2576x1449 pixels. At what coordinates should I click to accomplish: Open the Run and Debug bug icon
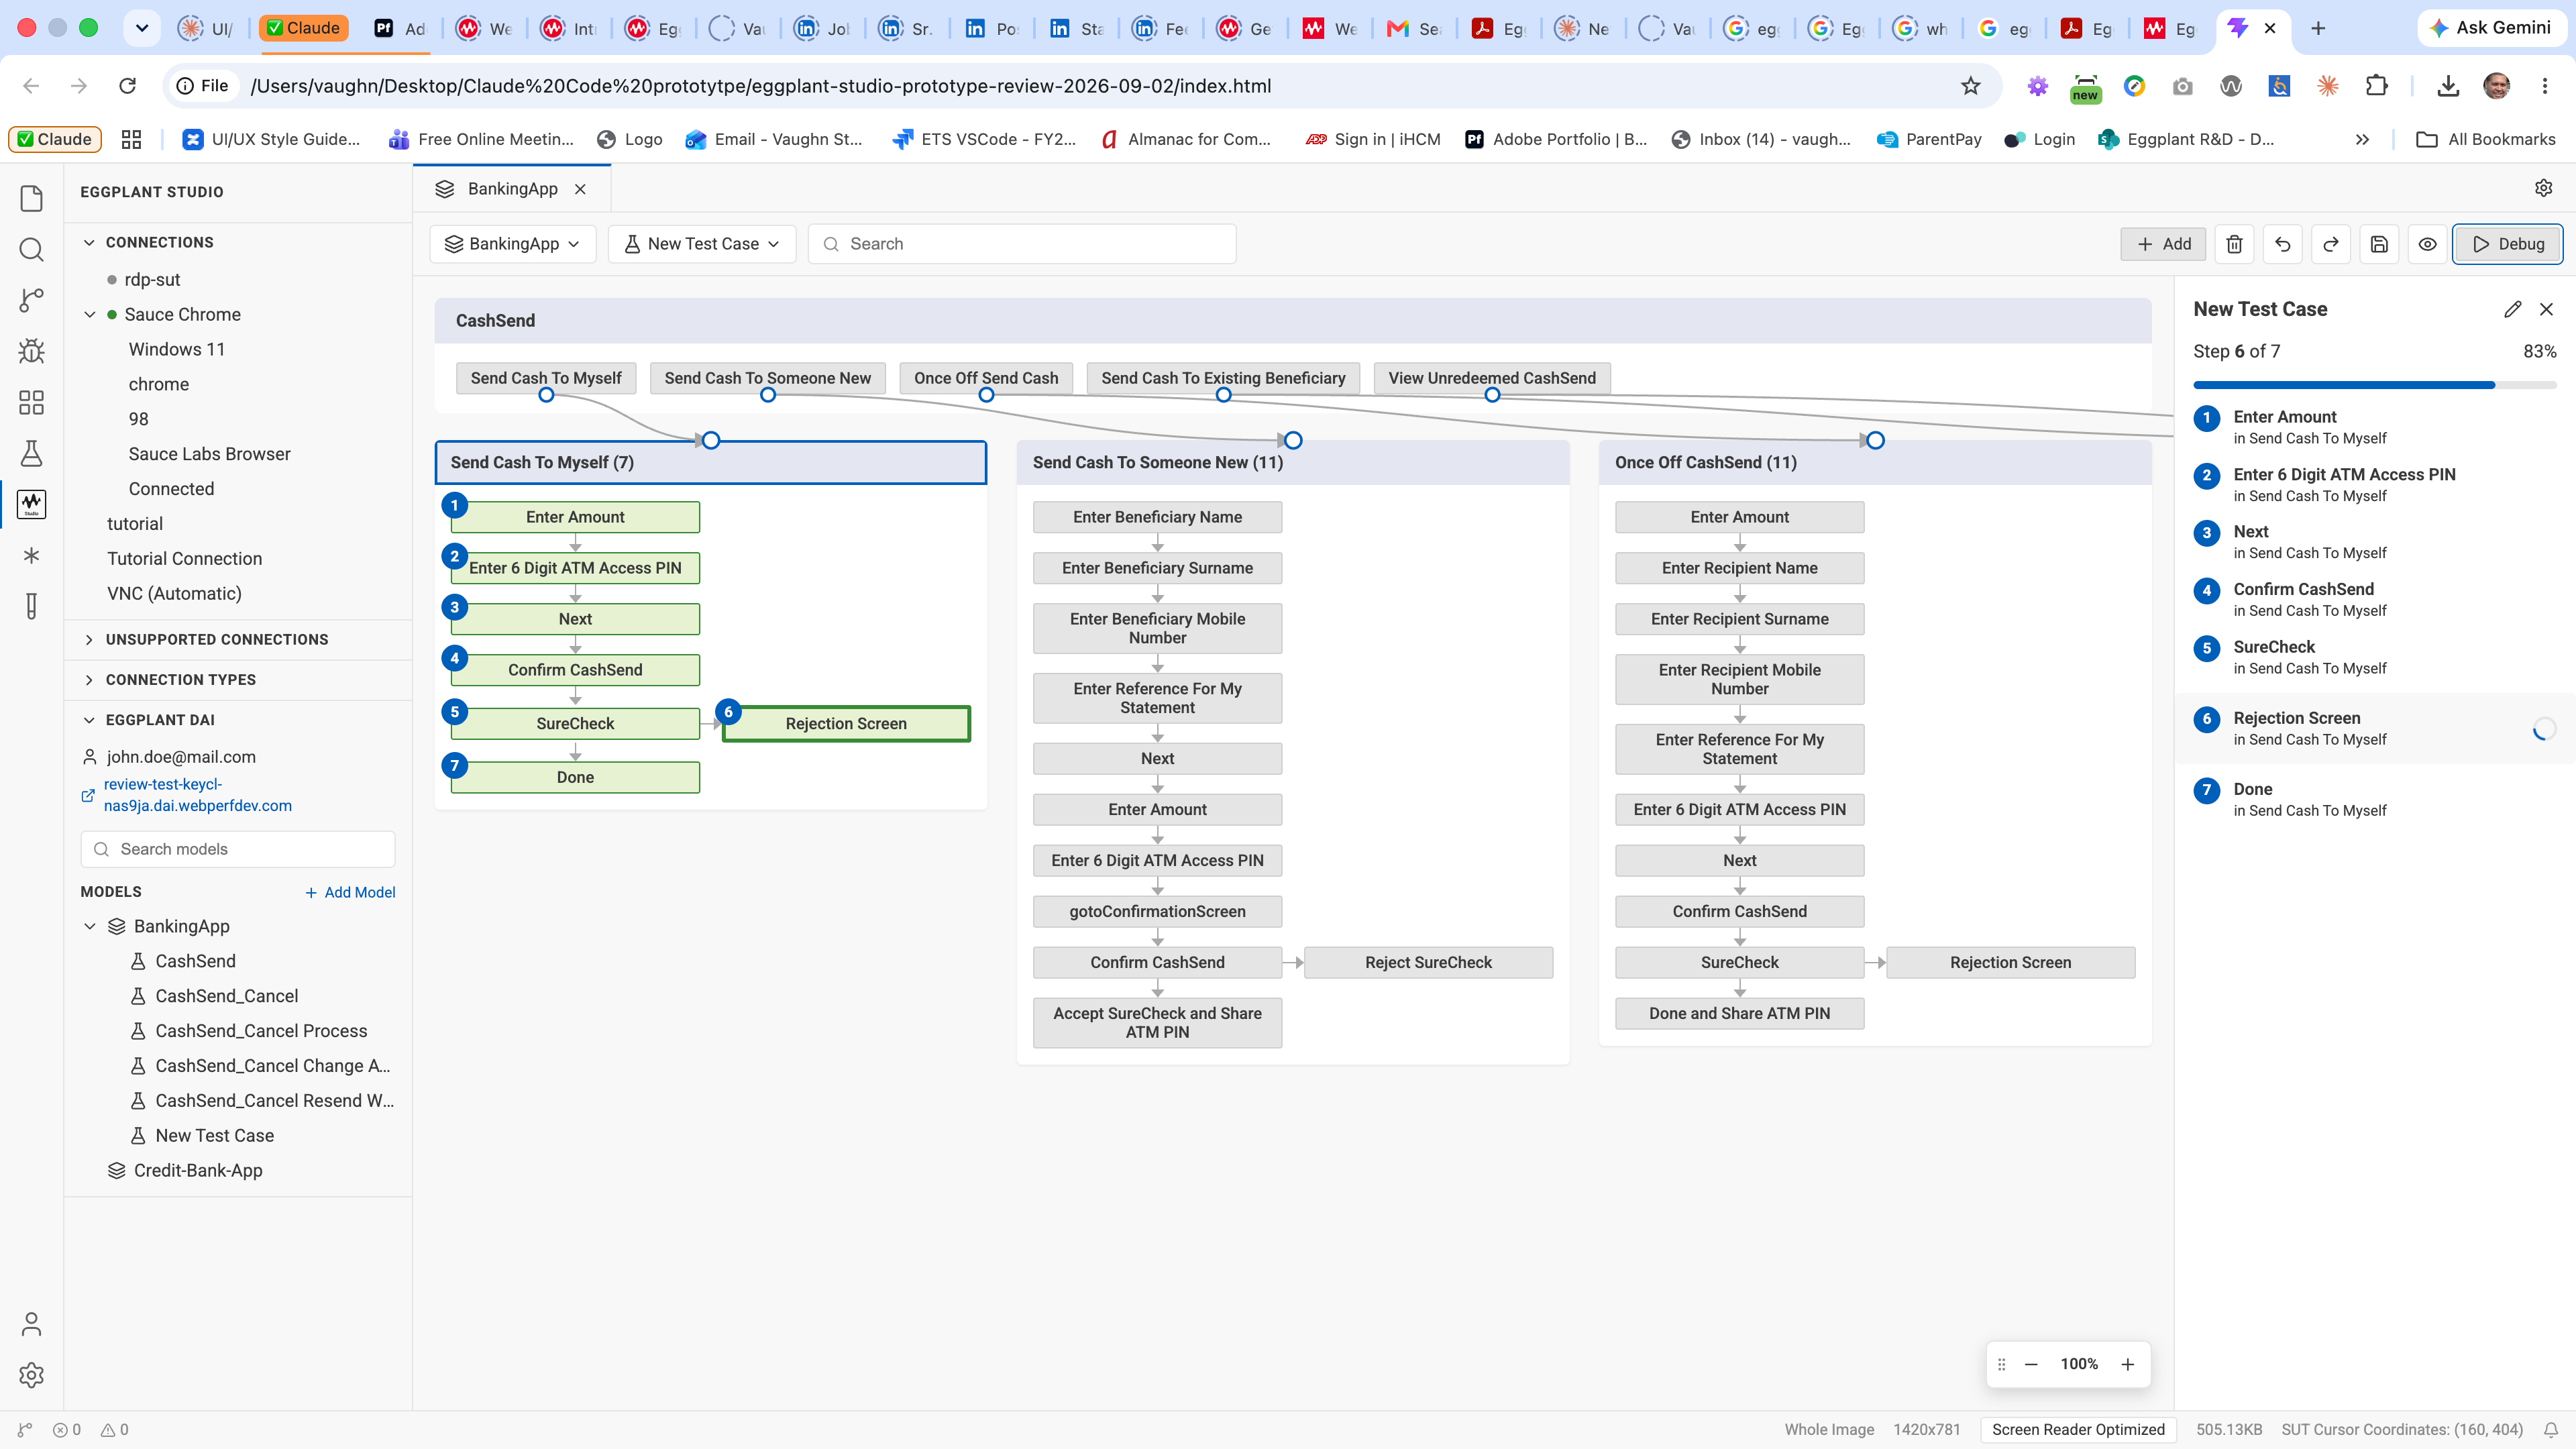coord(31,351)
